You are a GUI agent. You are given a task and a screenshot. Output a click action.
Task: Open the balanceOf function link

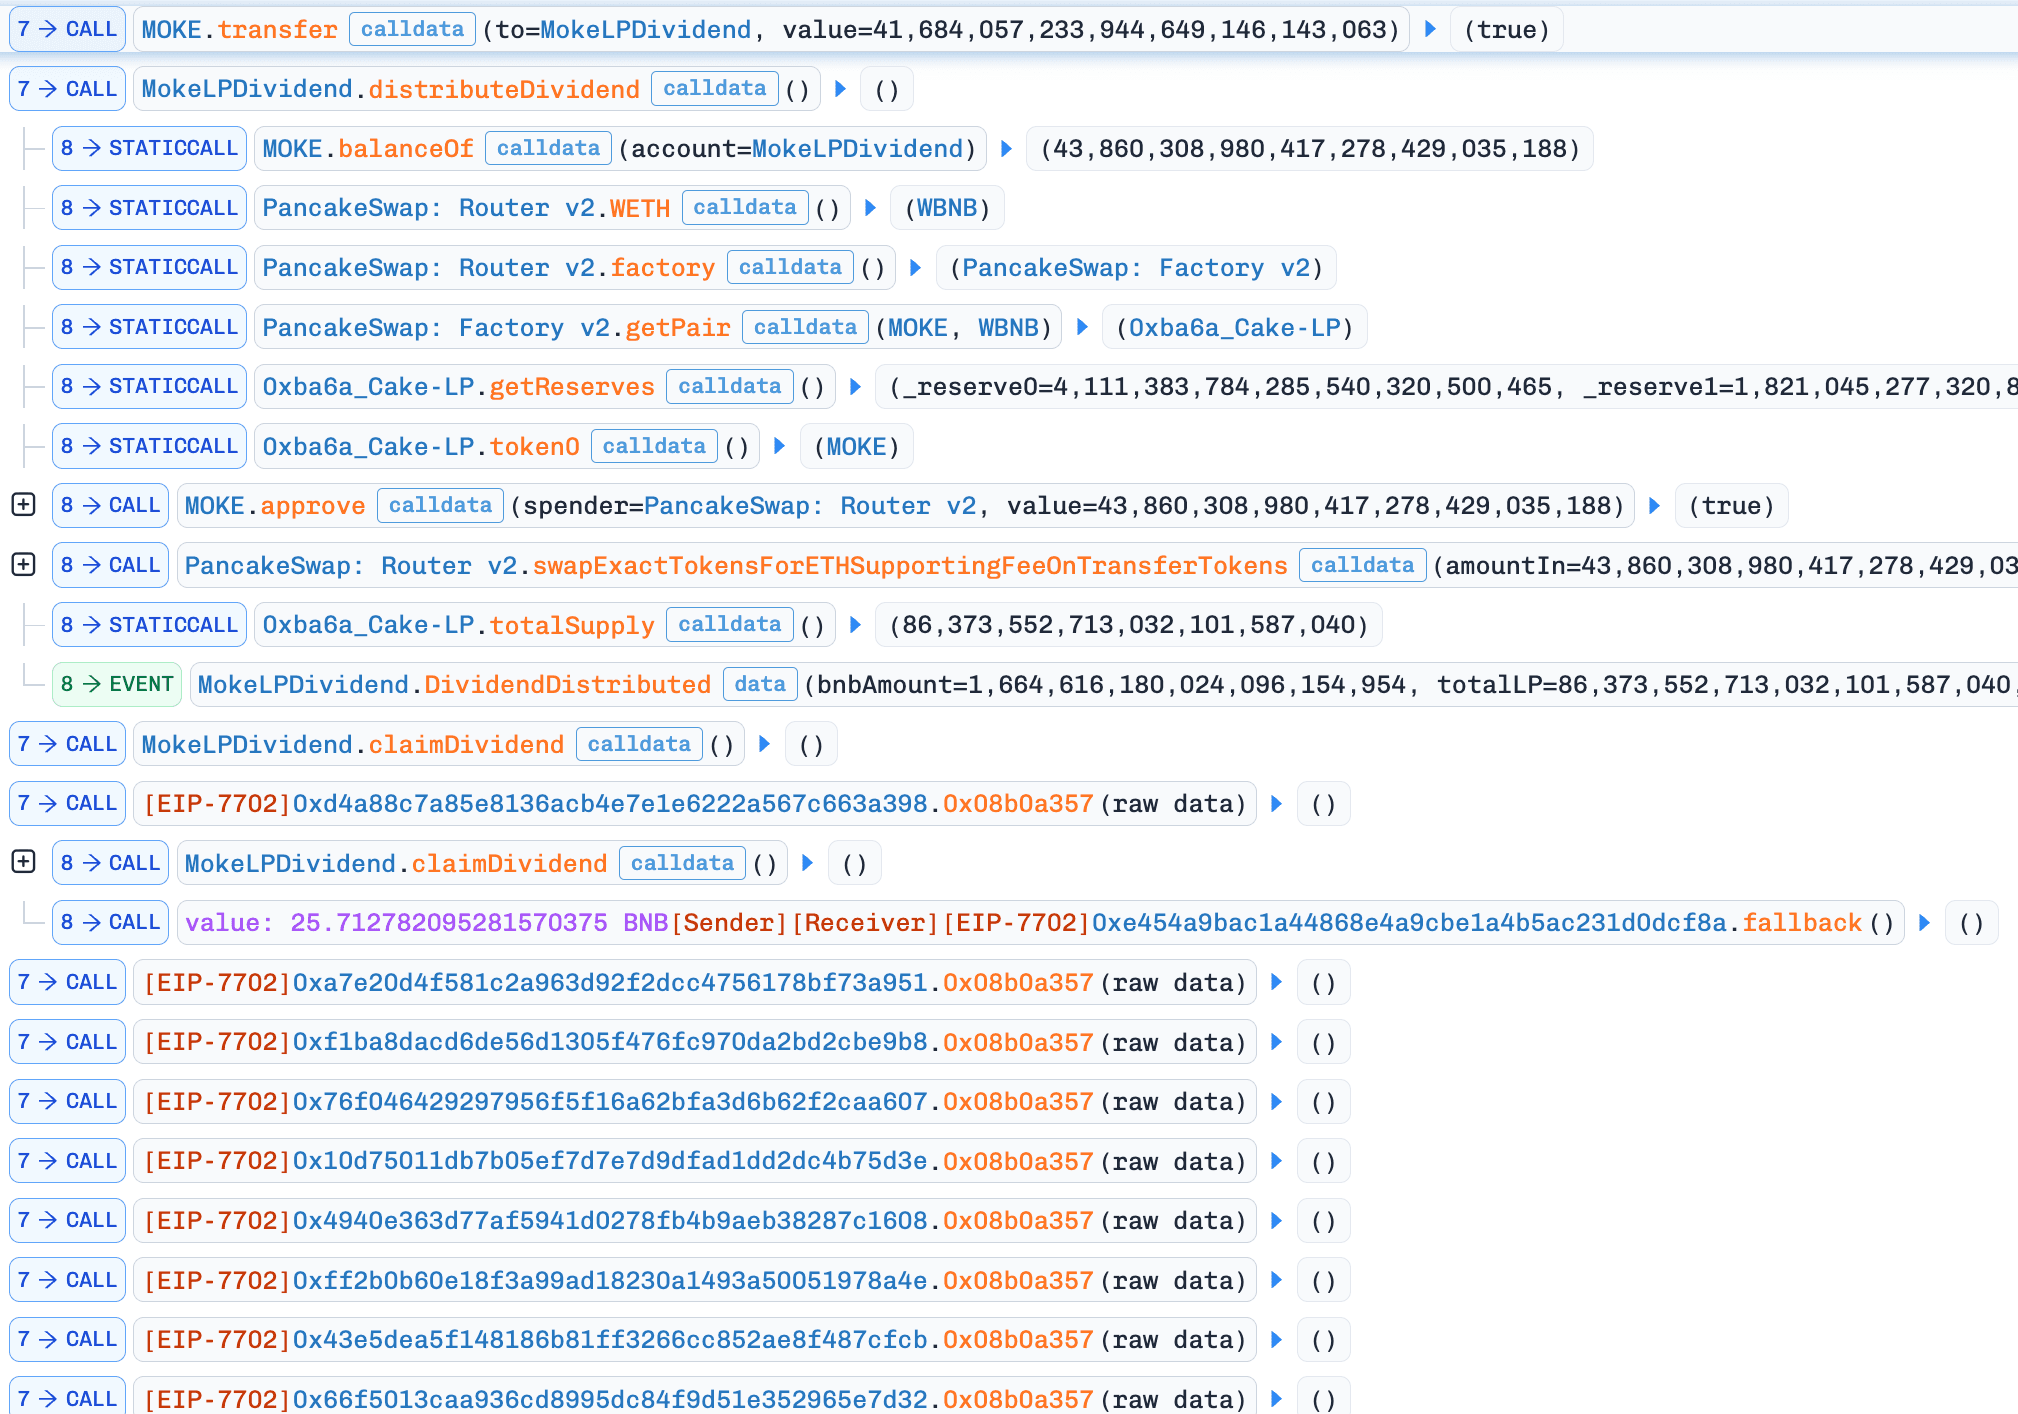point(406,148)
